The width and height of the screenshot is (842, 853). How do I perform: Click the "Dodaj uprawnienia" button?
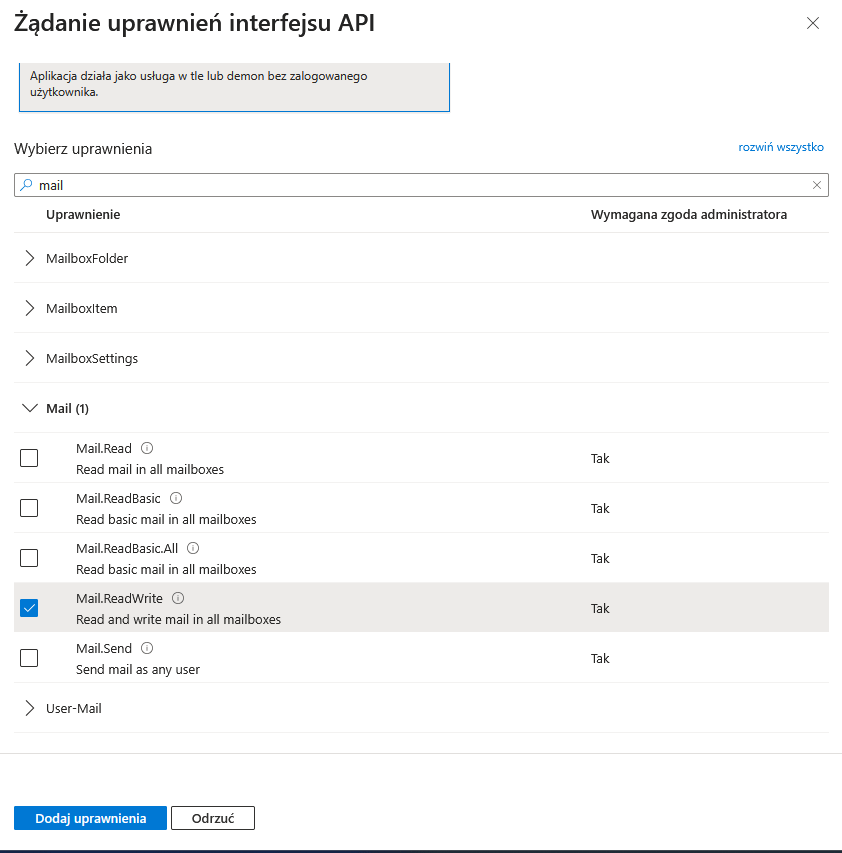90,818
